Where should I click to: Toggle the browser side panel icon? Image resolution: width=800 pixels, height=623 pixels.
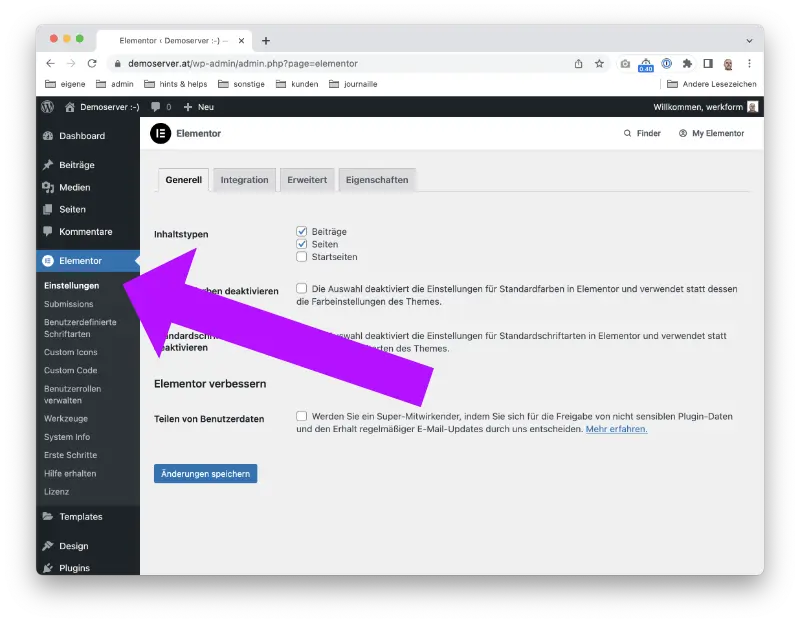coord(708,63)
